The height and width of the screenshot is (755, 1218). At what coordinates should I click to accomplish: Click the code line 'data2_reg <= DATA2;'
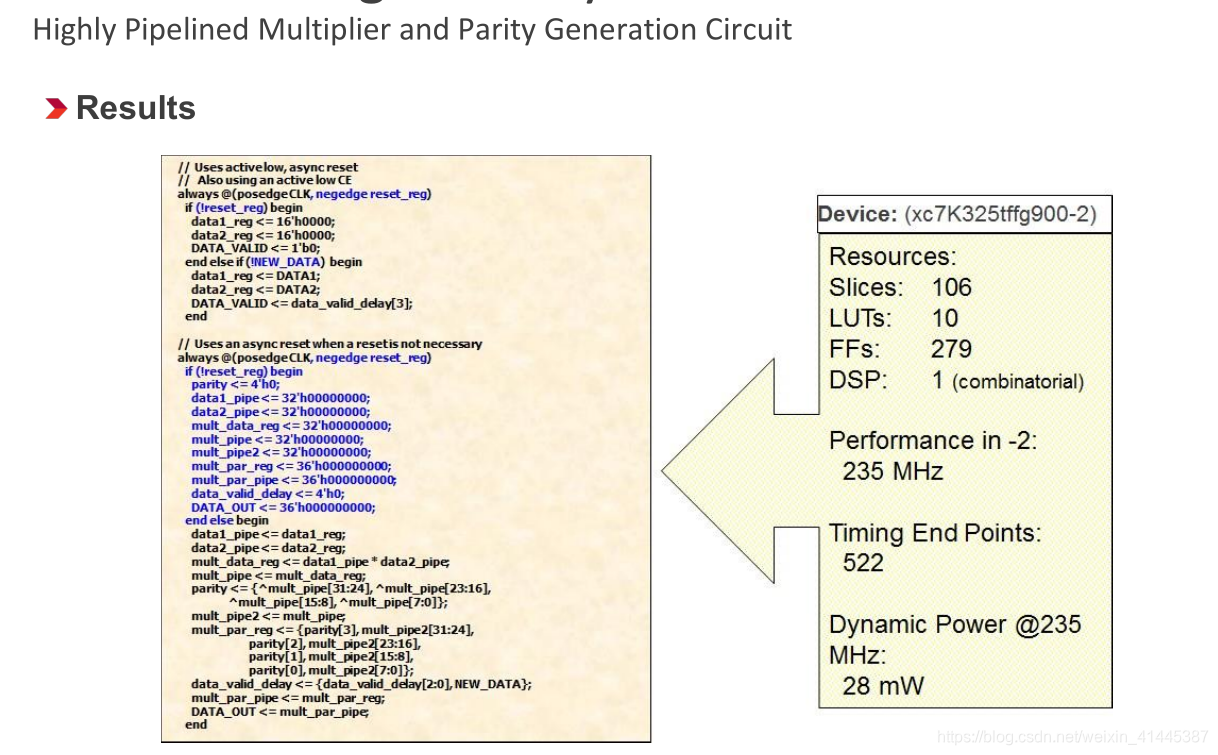coord(255,289)
